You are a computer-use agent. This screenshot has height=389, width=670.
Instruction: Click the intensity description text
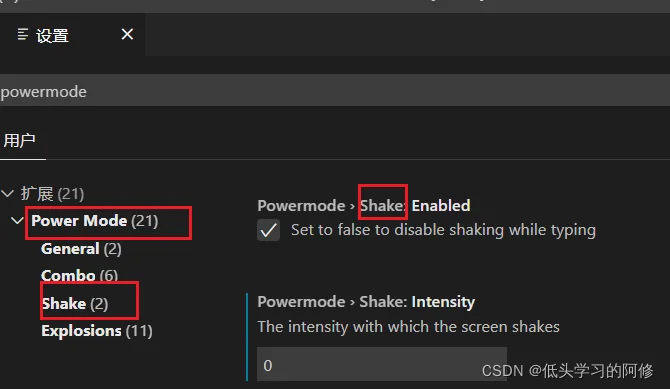click(x=408, y=327)
